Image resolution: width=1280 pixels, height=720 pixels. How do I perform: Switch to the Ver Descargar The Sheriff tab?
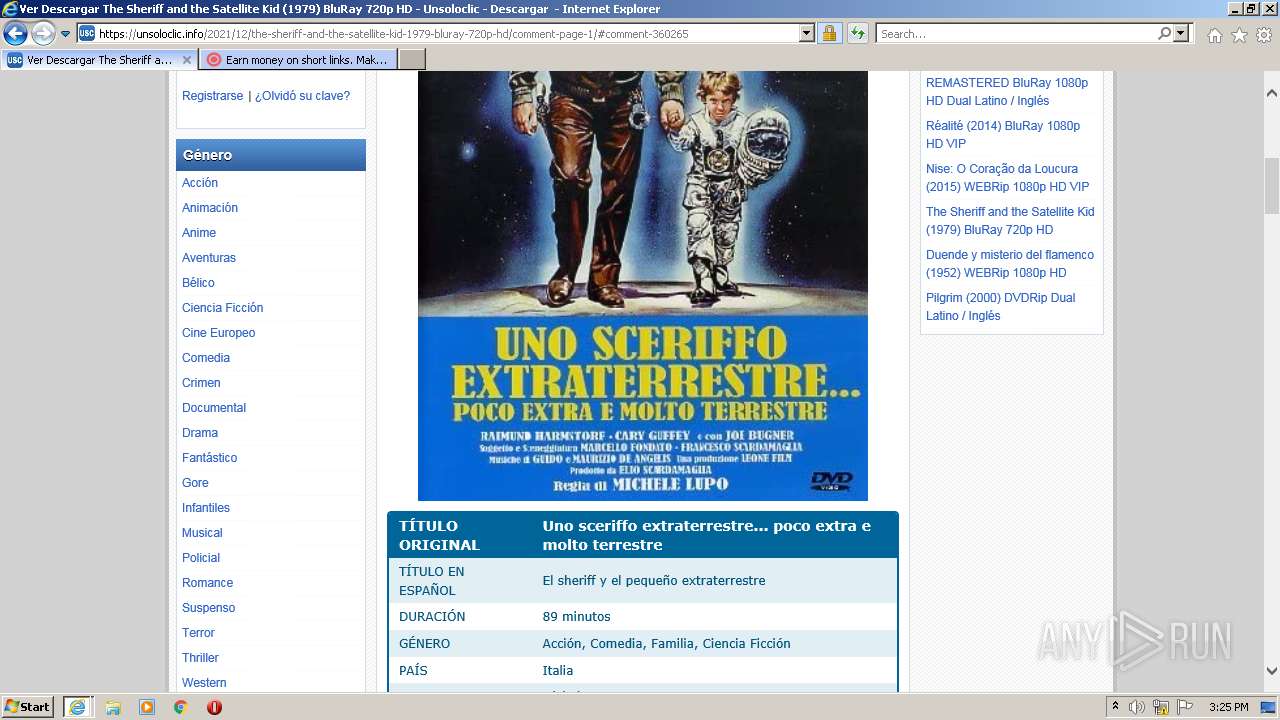(98, 60)
